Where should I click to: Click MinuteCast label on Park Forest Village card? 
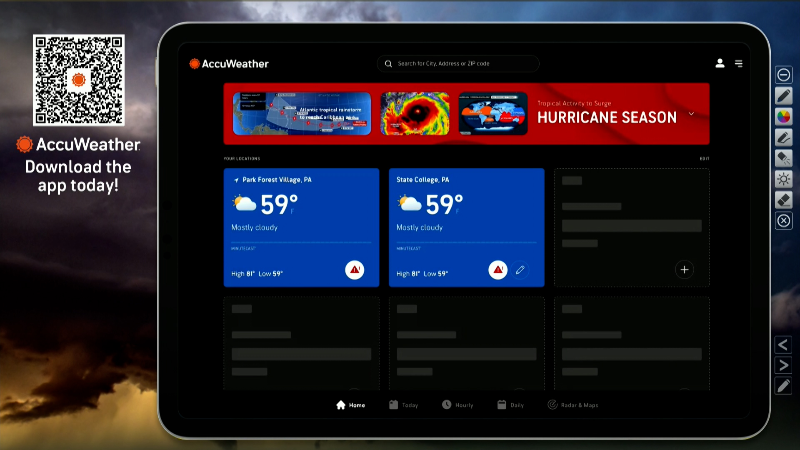(x=243, y=248)
